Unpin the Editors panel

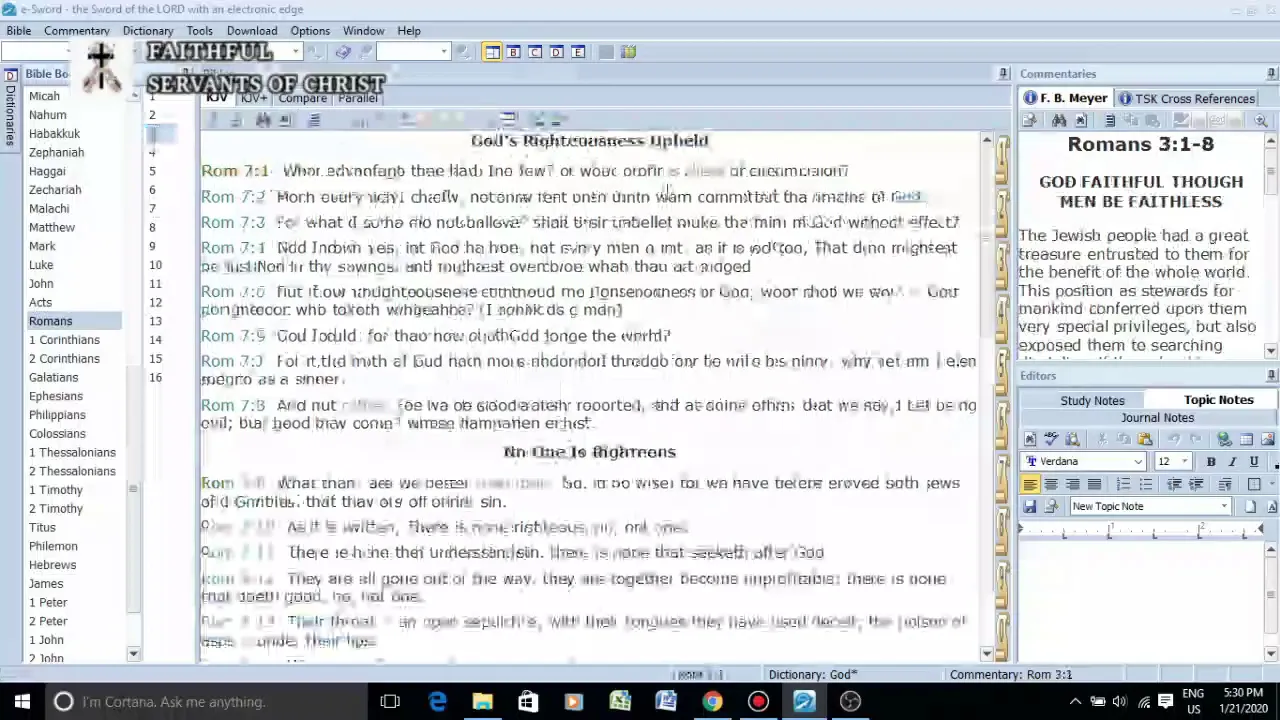coord(1271,376)
